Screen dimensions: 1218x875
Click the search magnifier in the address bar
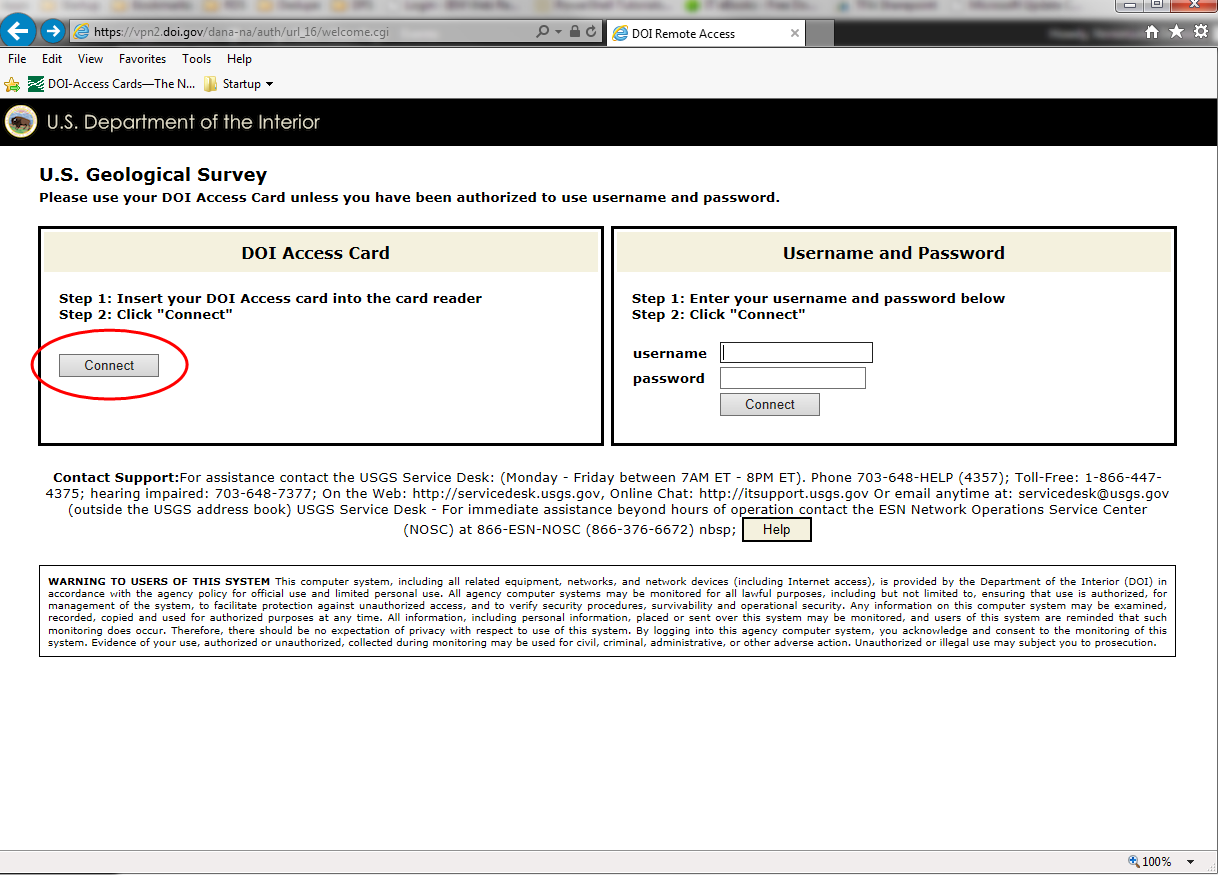pyautogui.click(x=543, y=32)
